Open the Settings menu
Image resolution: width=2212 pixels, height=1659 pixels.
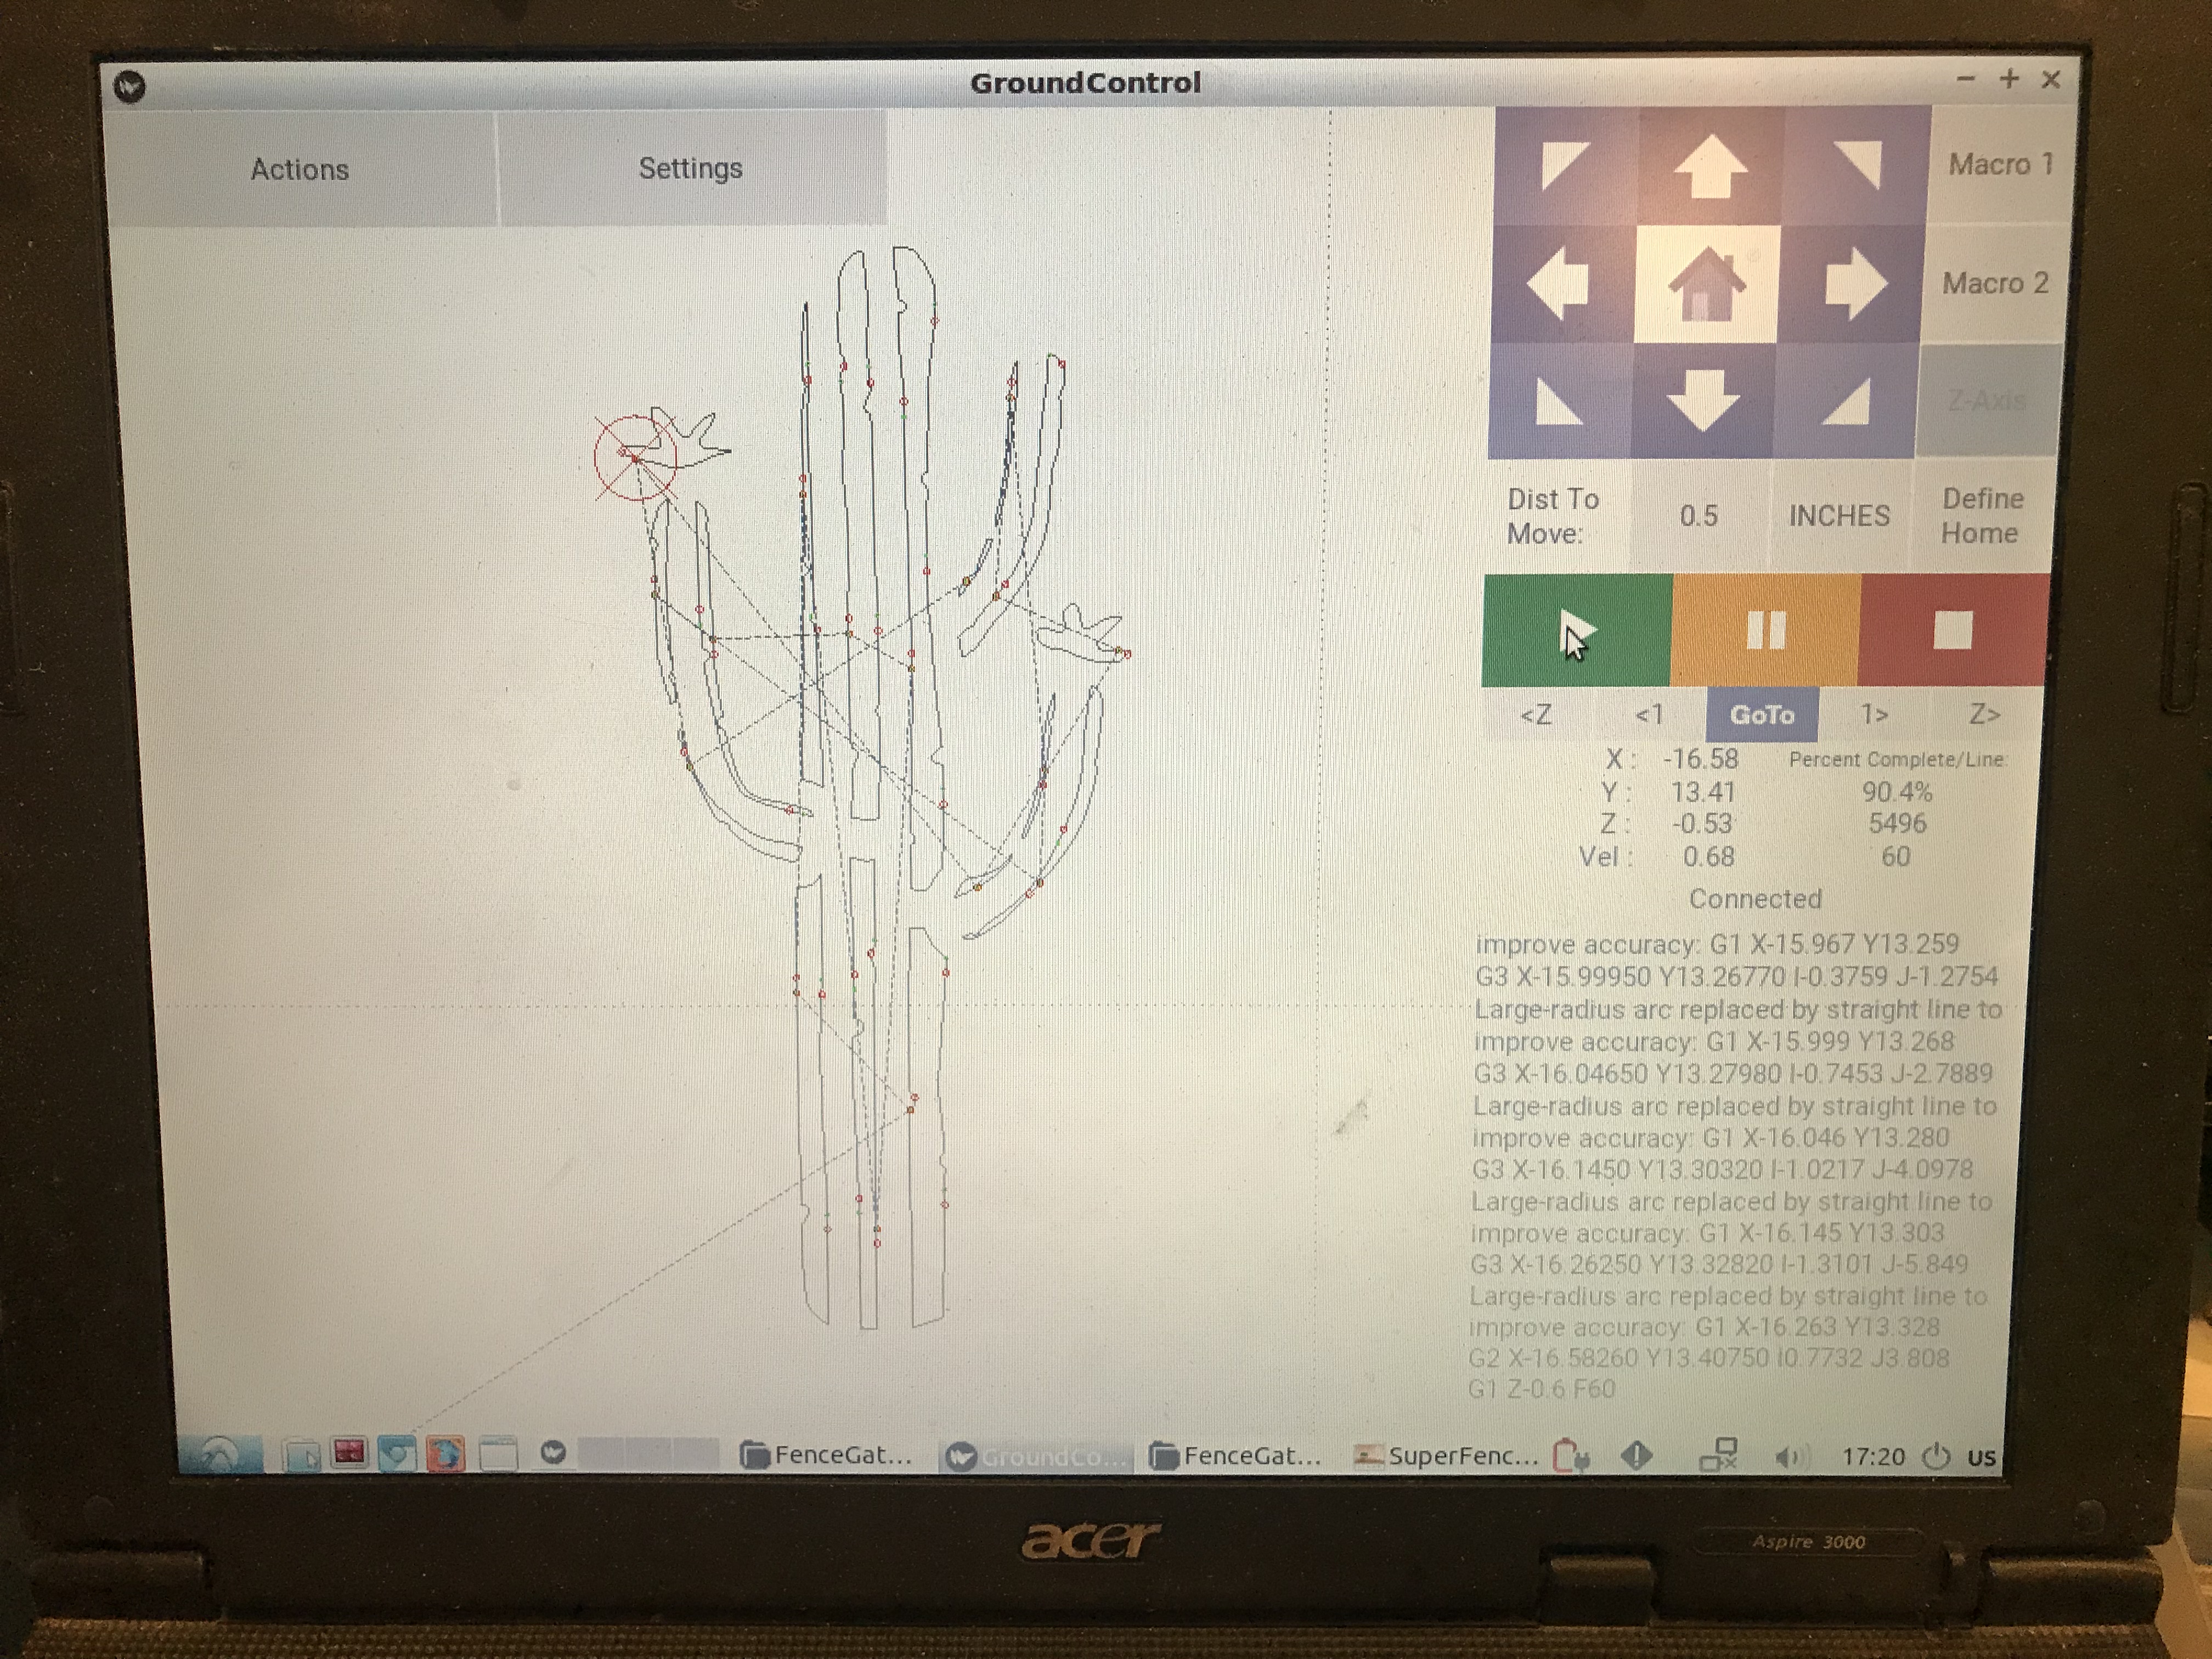pos(690,168)
